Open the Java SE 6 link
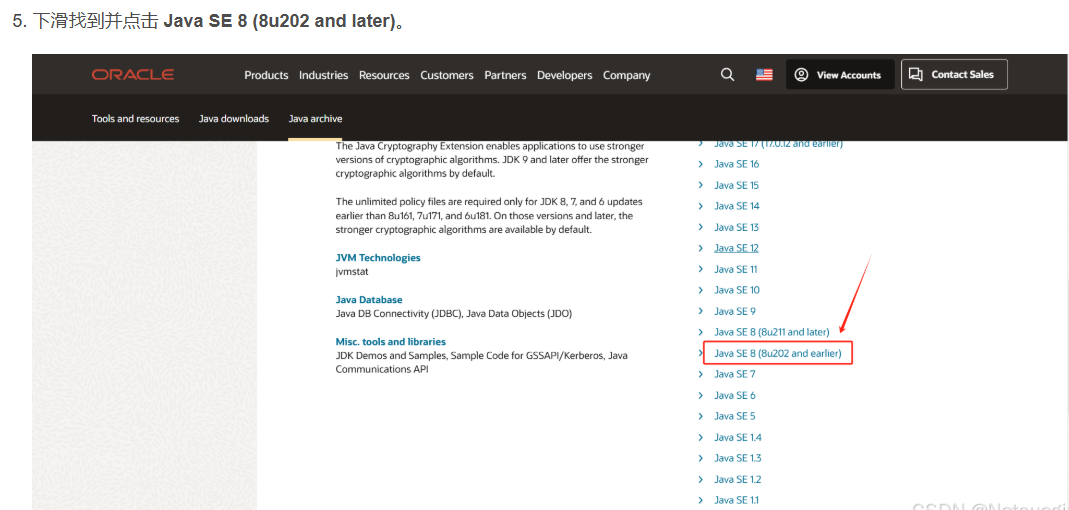 pos(735,395)
